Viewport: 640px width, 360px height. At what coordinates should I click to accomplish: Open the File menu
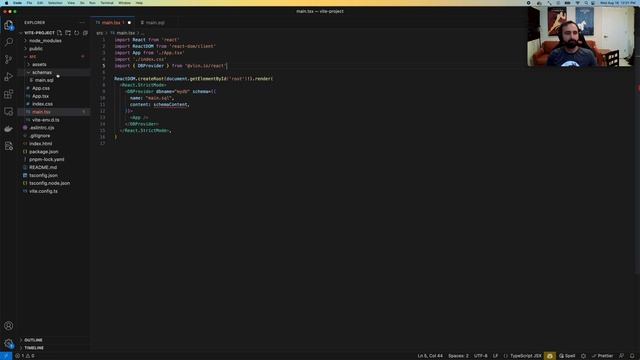(29, 3)
